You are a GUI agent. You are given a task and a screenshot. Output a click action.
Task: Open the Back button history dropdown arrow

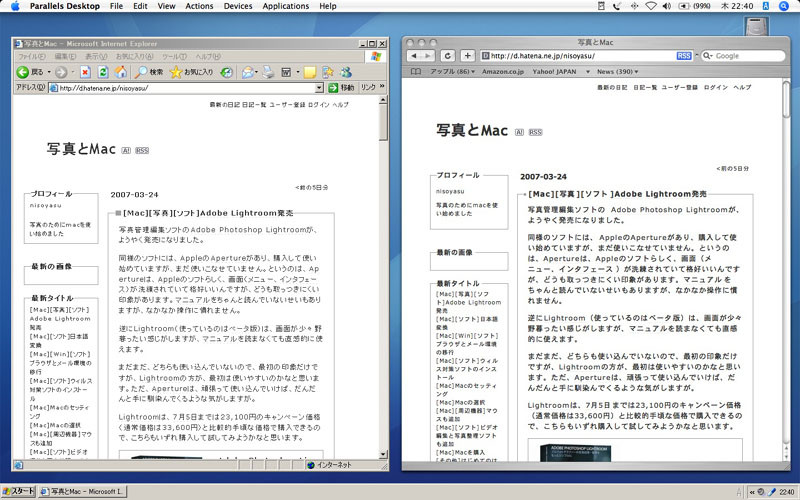pos(49,72)
